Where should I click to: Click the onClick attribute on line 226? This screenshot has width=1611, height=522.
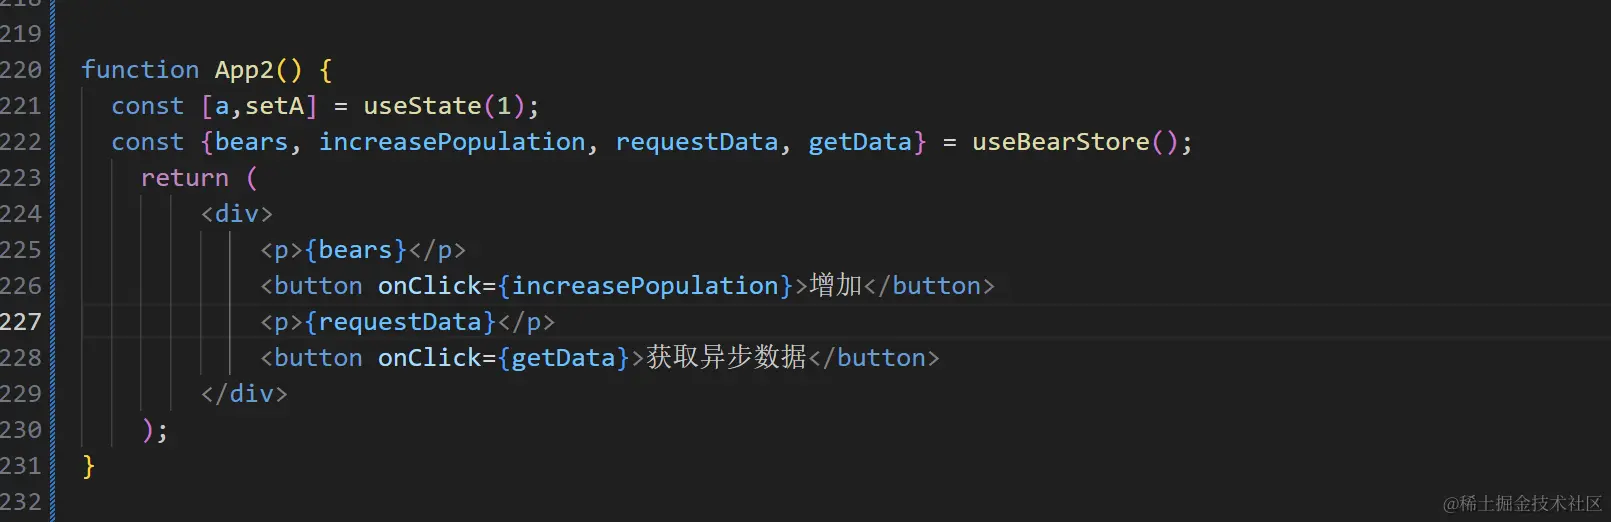pyautogui.click(x=429, y=286)
